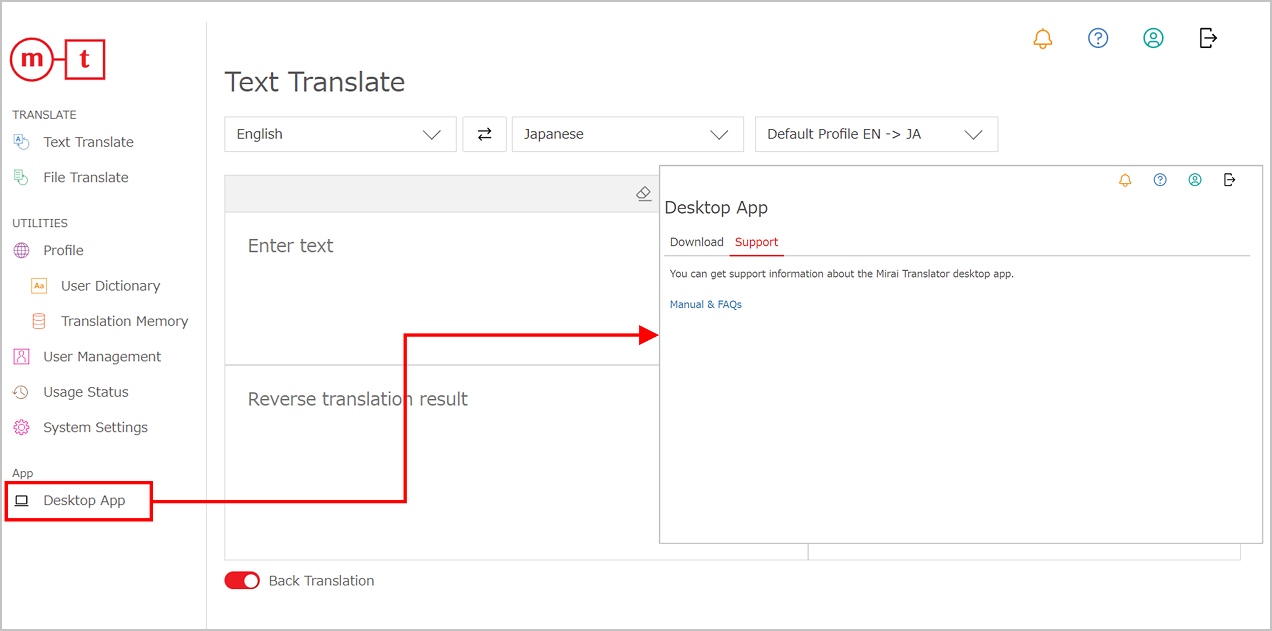Click the Translation Memory database icon
Viewport: 1272px width, 631px height.
pos(39,321)
